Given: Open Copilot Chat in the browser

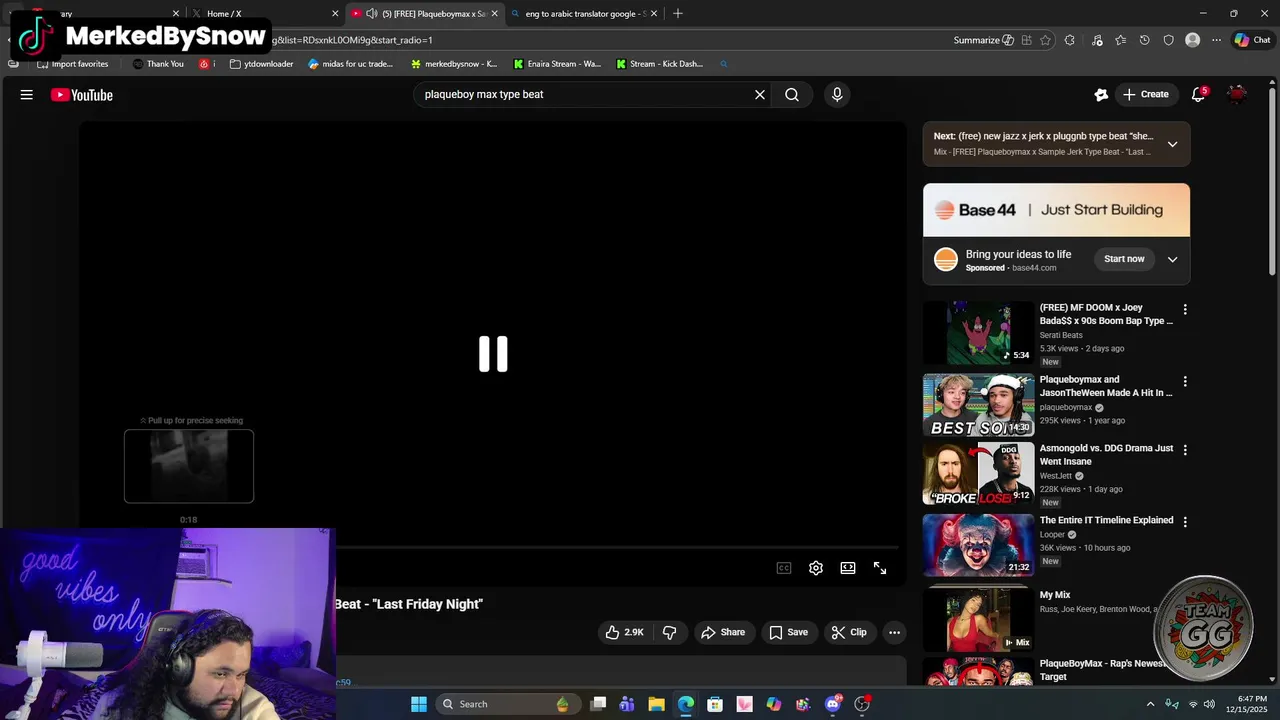Looking at the screenshot, I should pos(1252,40).
